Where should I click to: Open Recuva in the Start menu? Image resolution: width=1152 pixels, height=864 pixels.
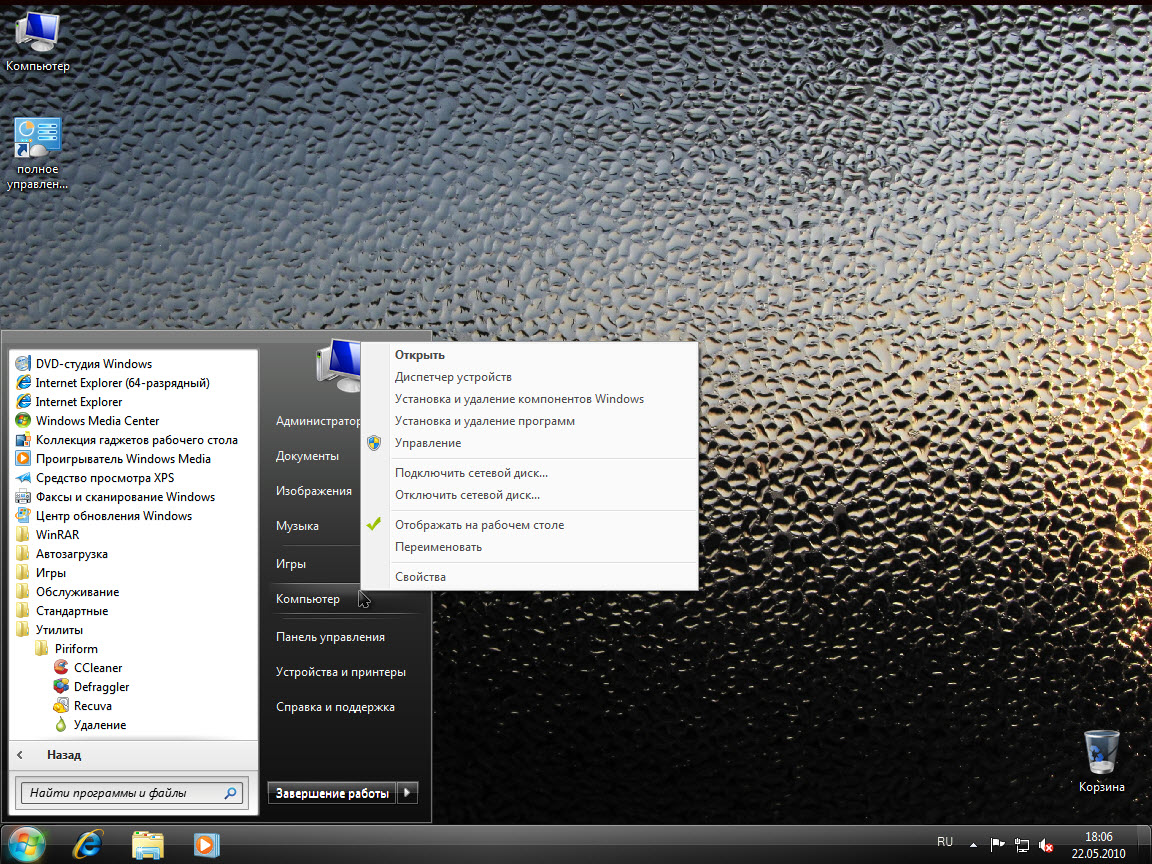click(x=92, y=706)
